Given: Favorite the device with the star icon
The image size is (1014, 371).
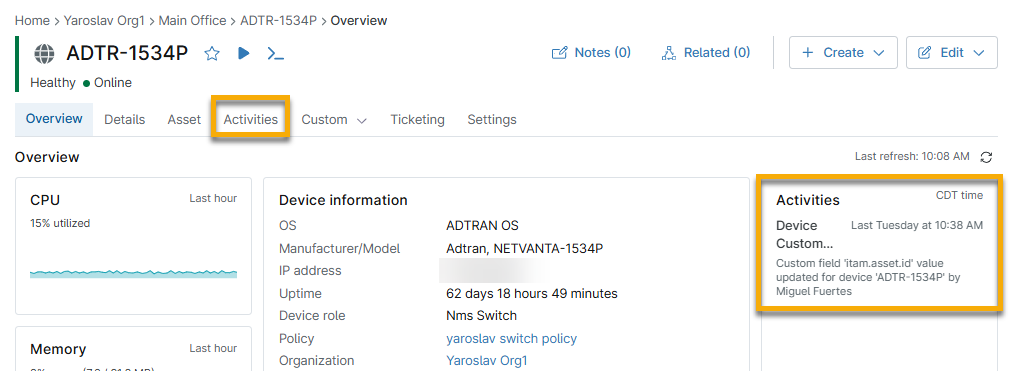Looking at the screenshot, I should pyautogui.click(x=212, y=54).
